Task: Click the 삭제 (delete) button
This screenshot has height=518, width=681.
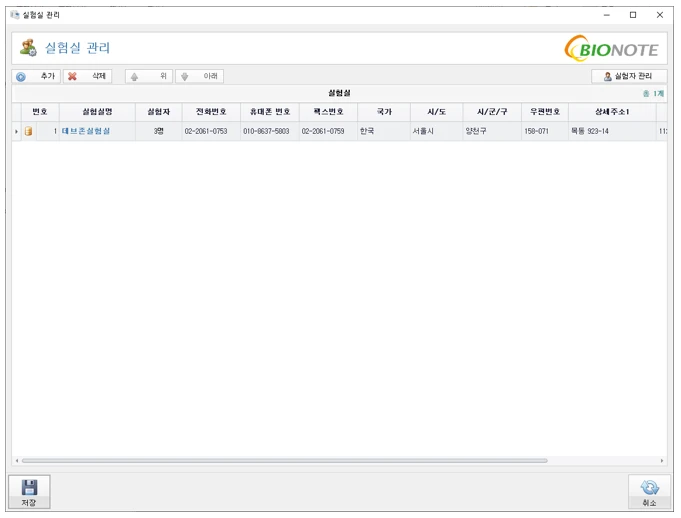Action: click(x=87, y=76)
